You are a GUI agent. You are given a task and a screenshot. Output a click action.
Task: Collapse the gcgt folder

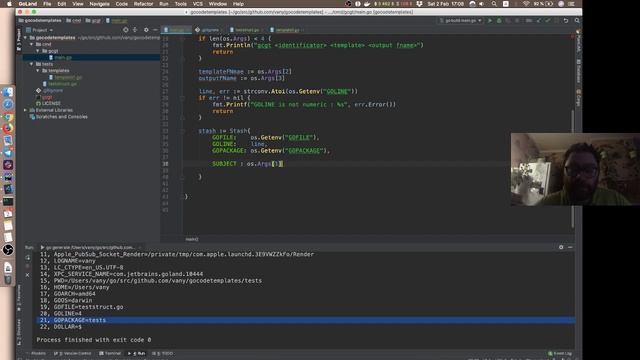(x=38, y=51)
